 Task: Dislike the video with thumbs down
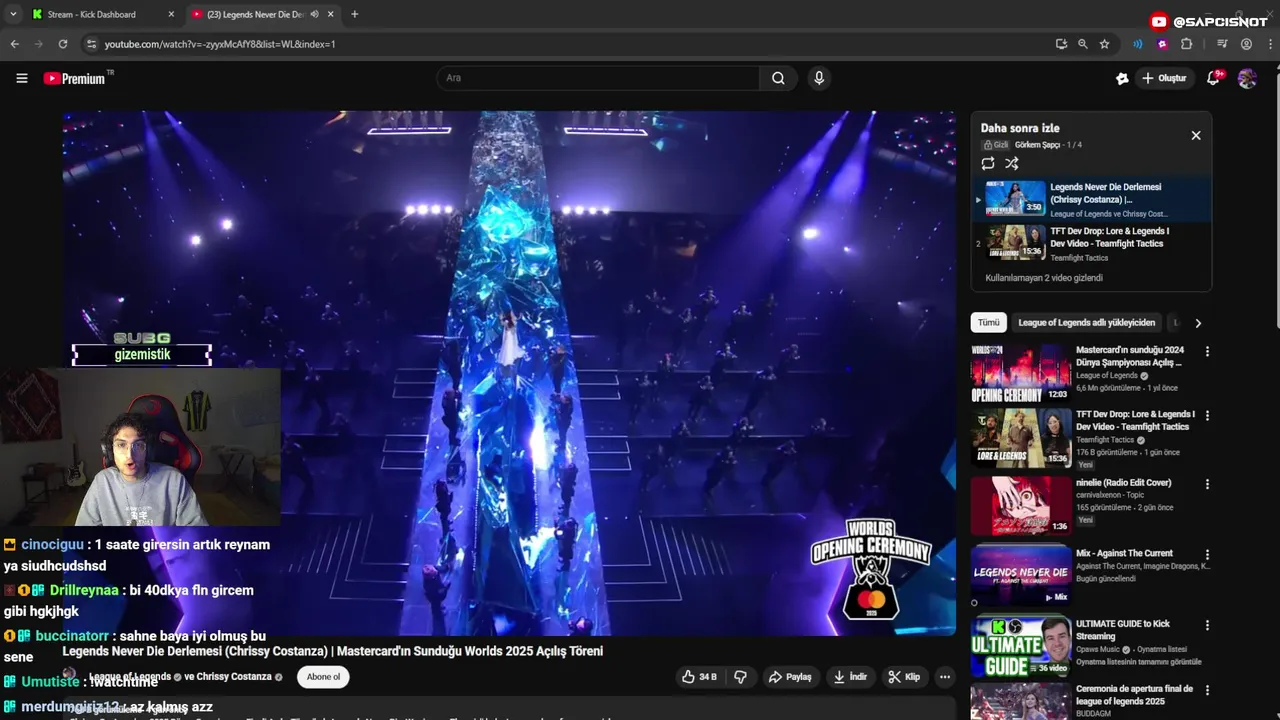741,677
